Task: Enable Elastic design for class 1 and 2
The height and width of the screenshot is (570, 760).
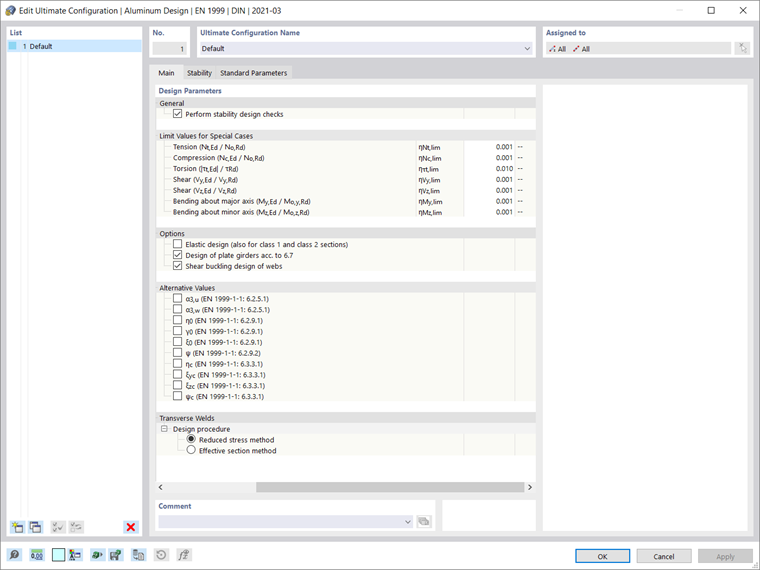Action: 177,244
